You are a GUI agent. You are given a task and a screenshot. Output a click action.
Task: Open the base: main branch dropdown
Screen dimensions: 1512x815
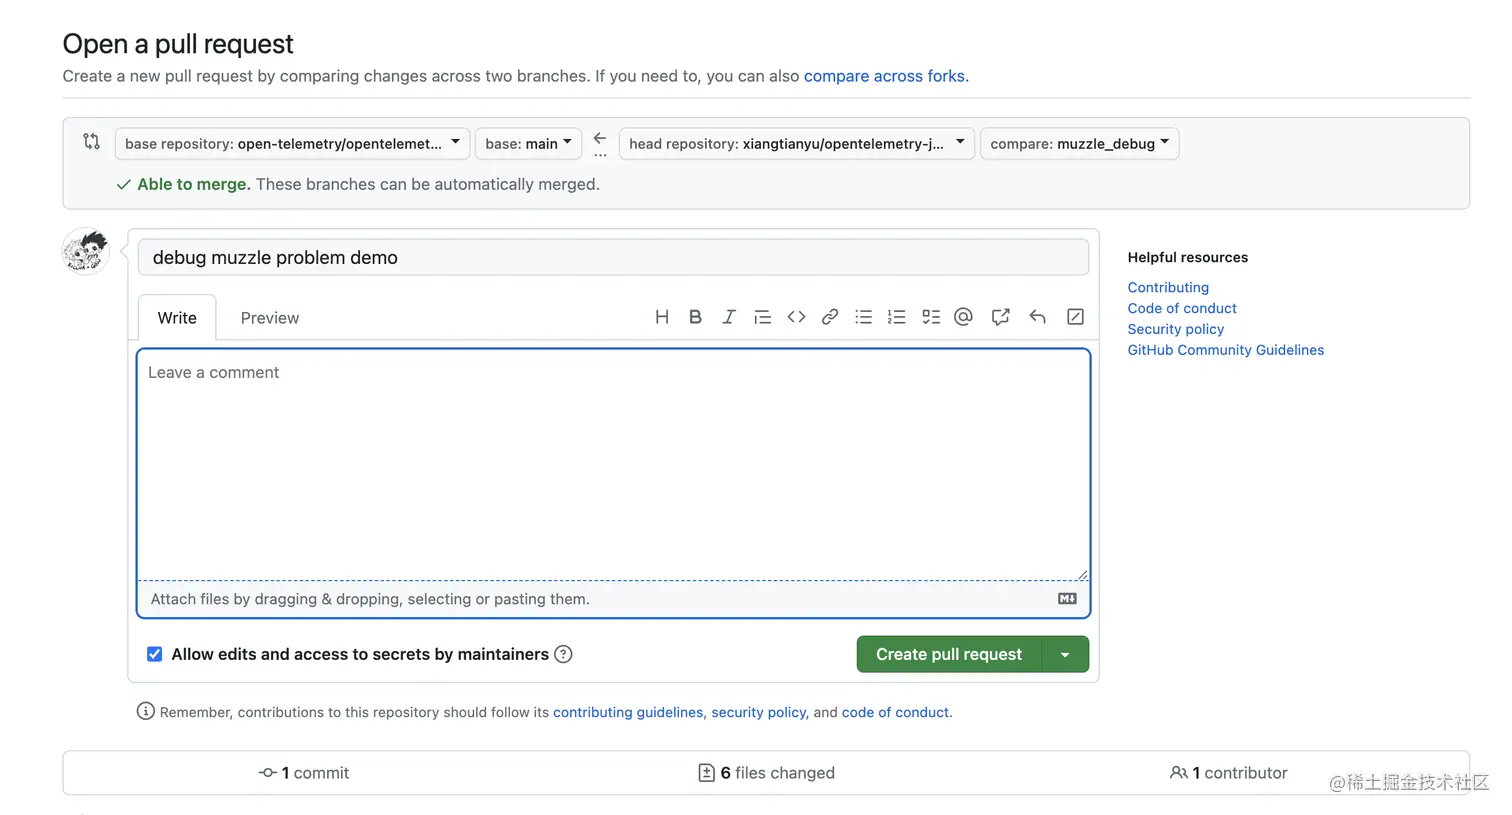coord(528,143)
